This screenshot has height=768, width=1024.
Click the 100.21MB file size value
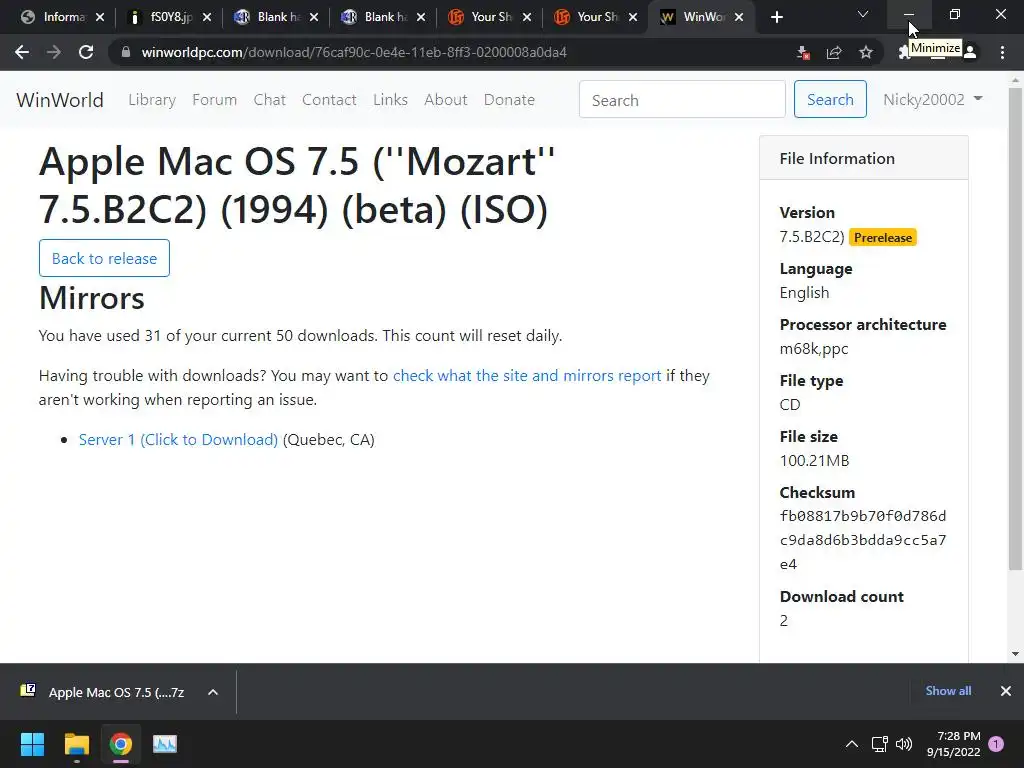[814, 460]
